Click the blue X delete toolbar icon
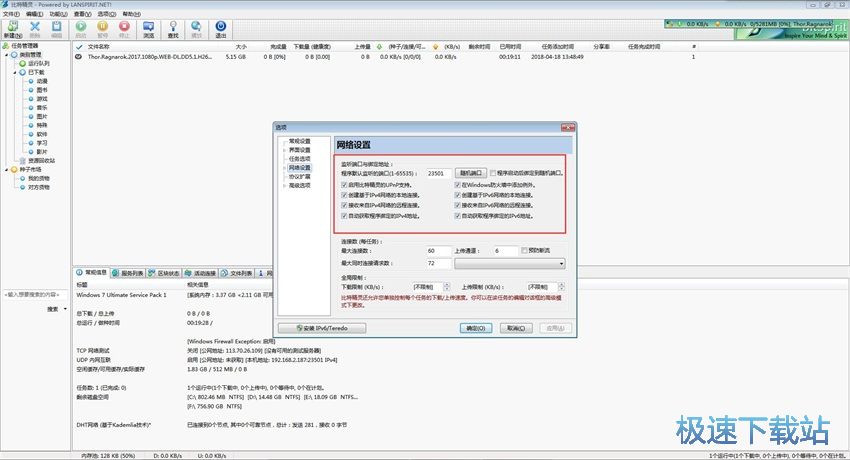Screen dimensions: 850x460 pyautogui.click(x=35, y=26)
